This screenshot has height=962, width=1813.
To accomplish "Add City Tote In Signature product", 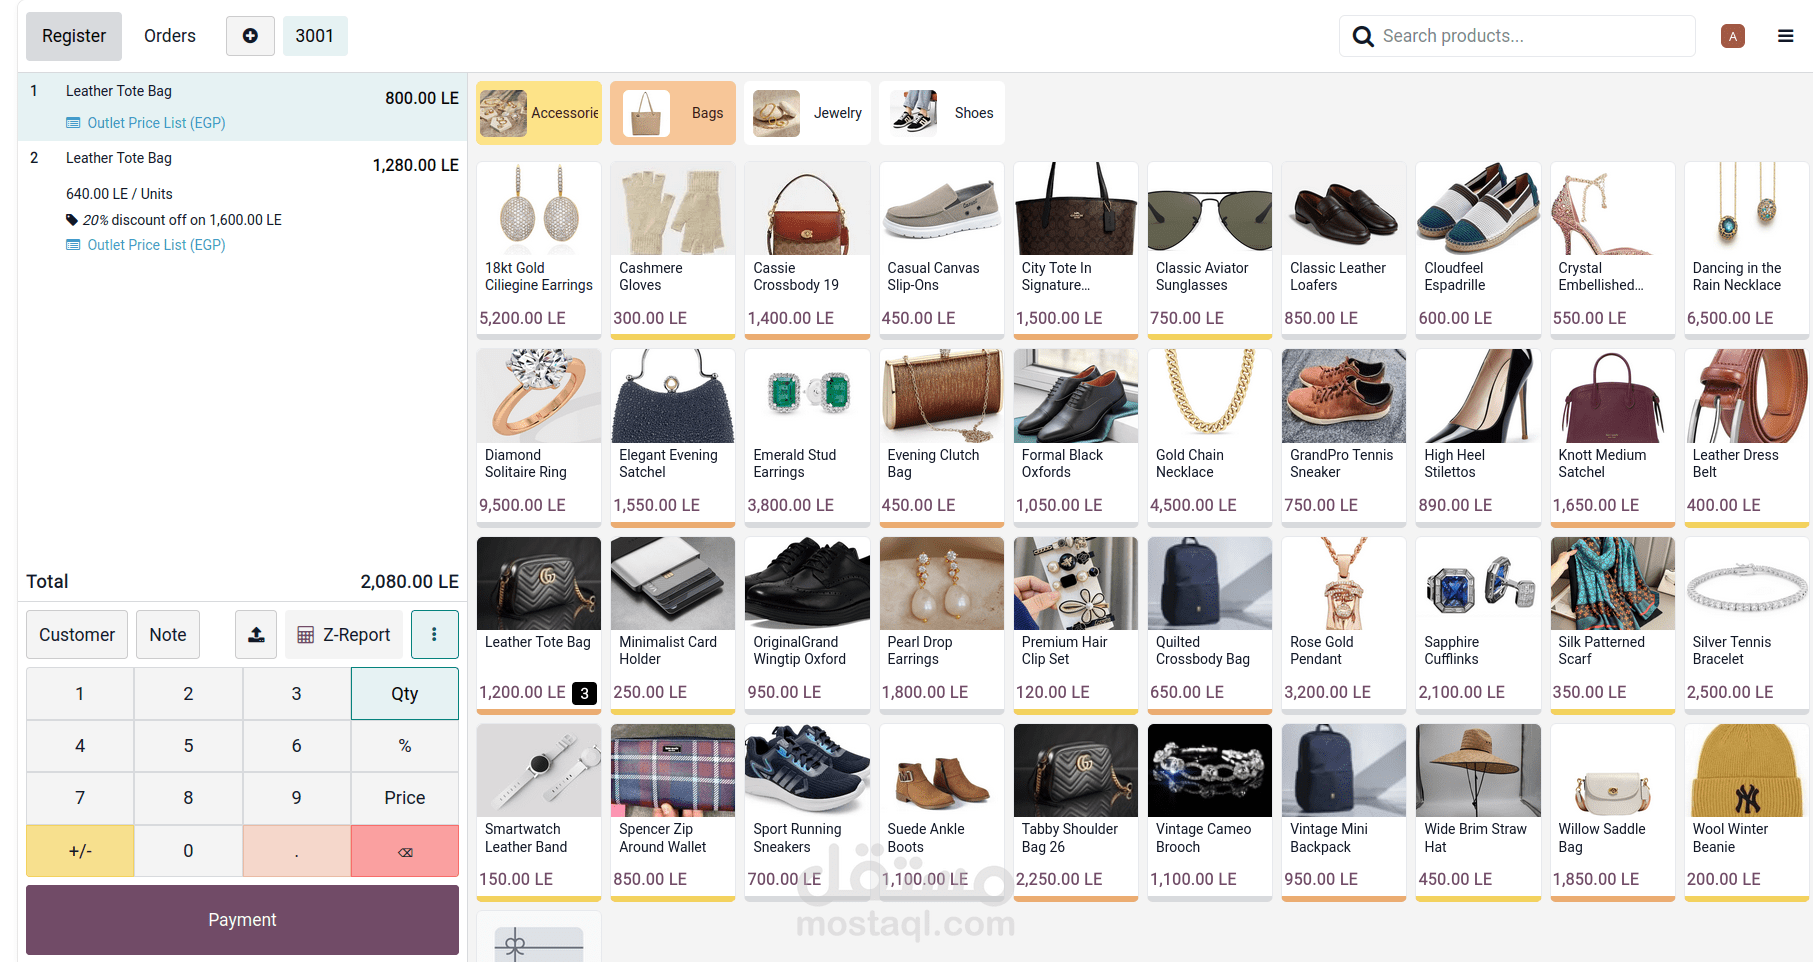I will point(1076,250).
